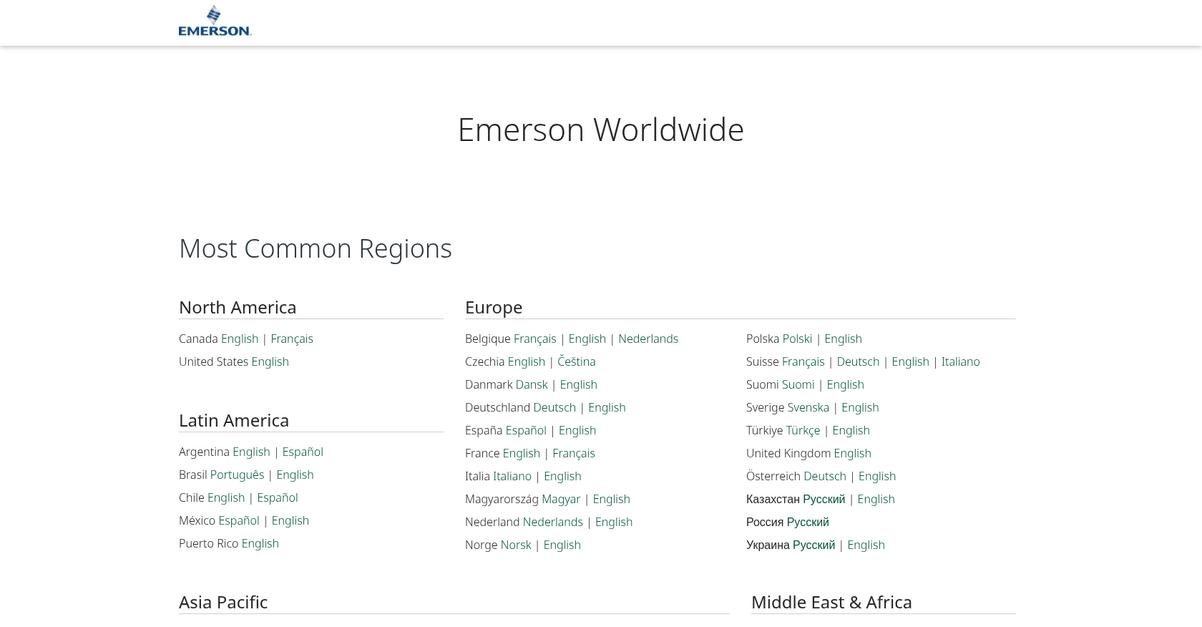Viewport: 1202px width, 627px height.
Task: Choose Polska English link
Action: click(x=843, y=339)
